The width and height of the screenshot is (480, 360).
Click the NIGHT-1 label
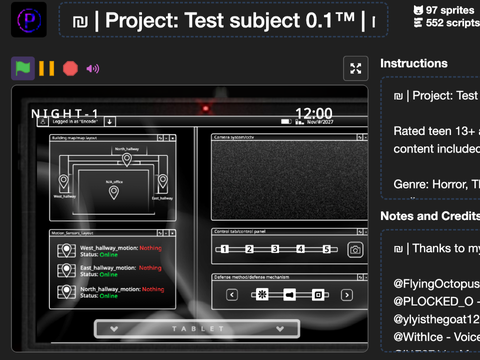click(x=64, y=114)
